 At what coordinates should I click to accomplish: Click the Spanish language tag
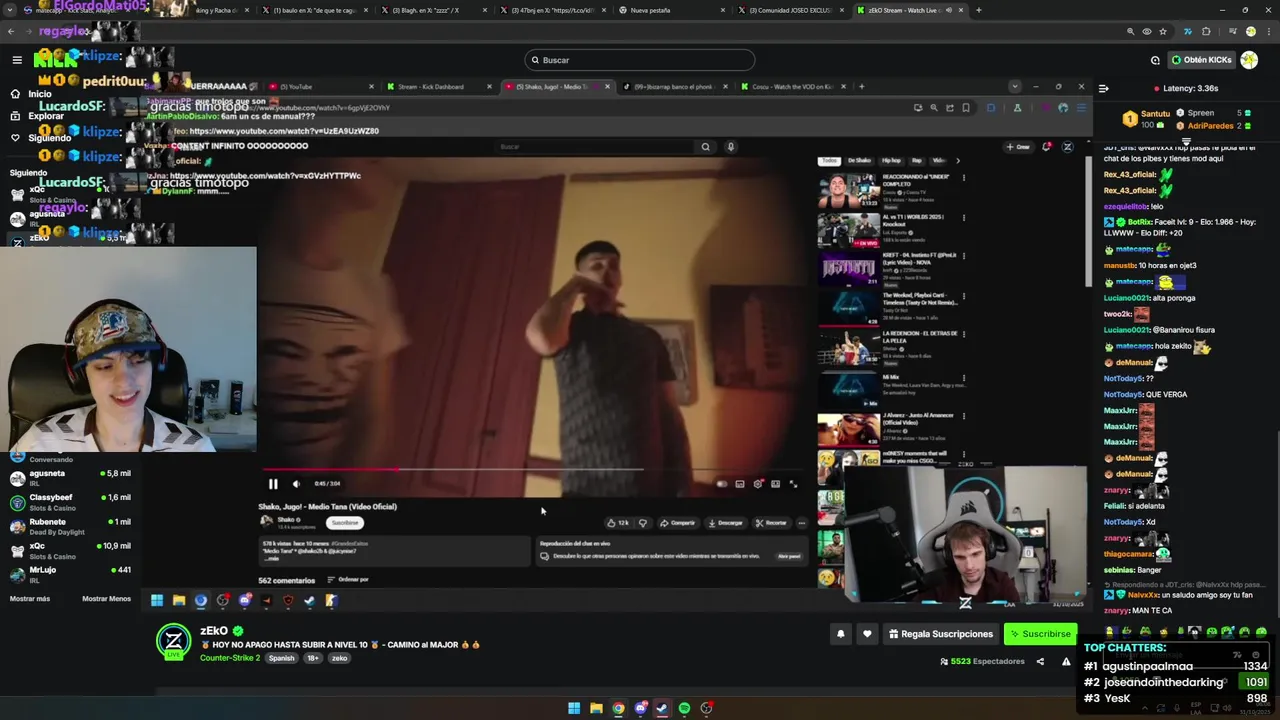(281, 658)
